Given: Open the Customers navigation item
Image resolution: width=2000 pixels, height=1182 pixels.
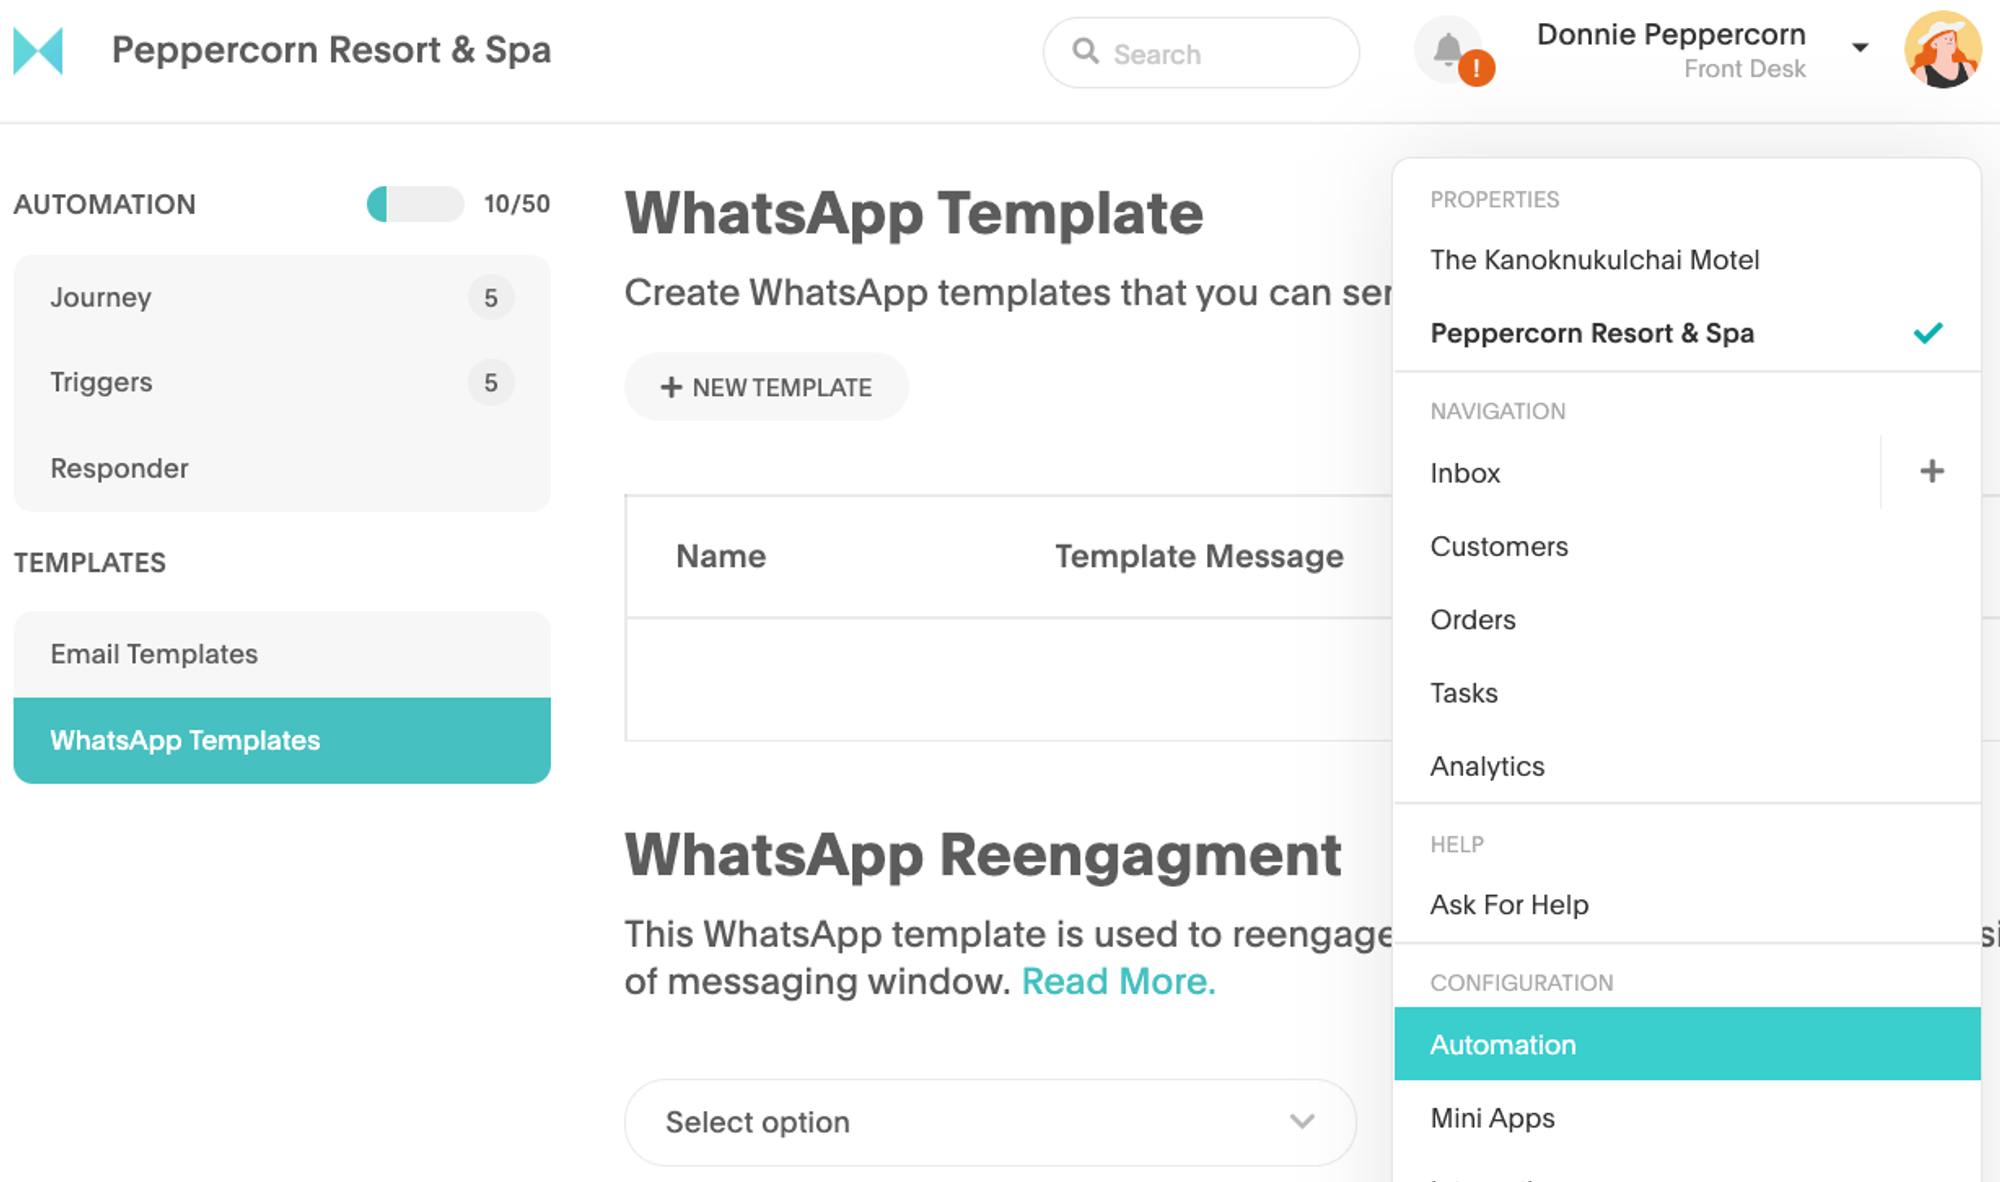Looking at the screenshot, I should tap(1499, 546).
